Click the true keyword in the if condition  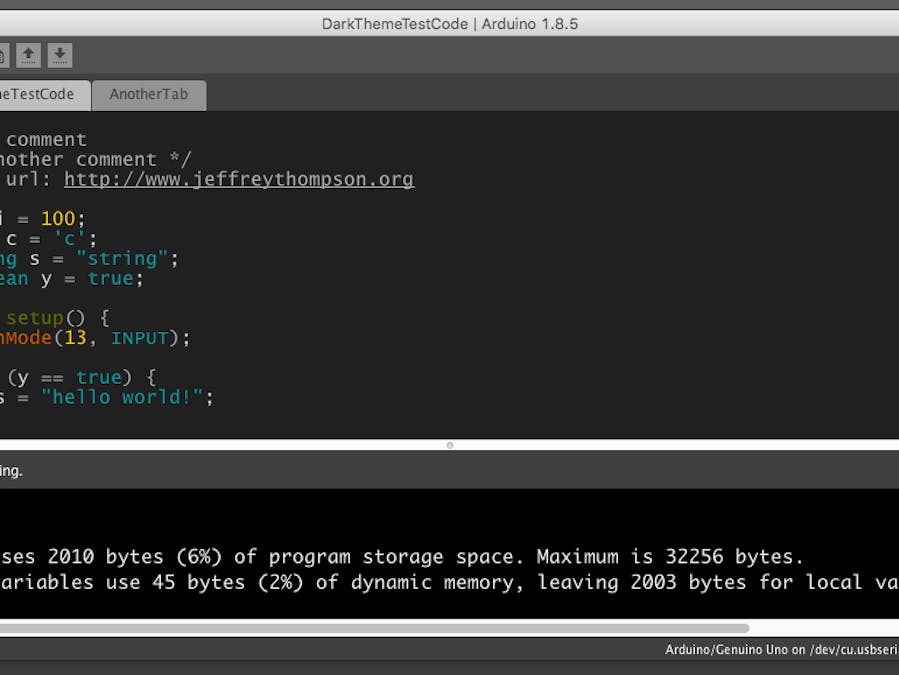[x=99, y=377]
